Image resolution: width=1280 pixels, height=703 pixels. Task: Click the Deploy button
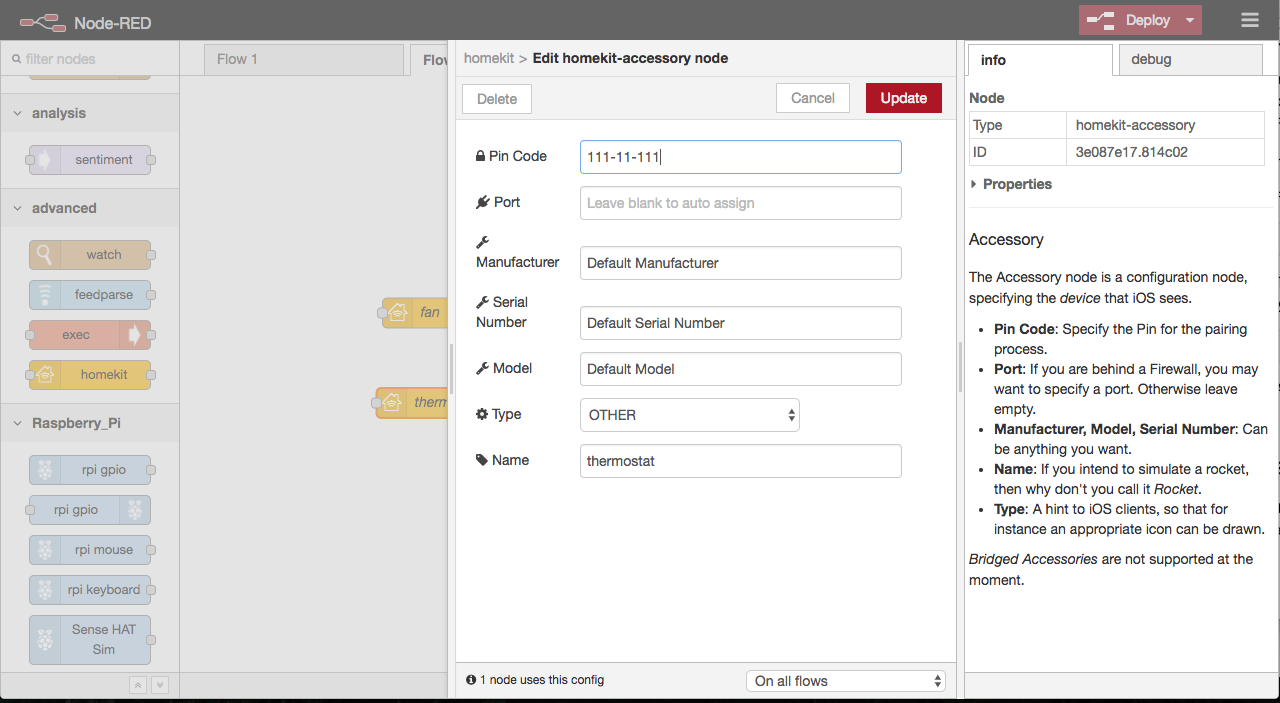1129,20
